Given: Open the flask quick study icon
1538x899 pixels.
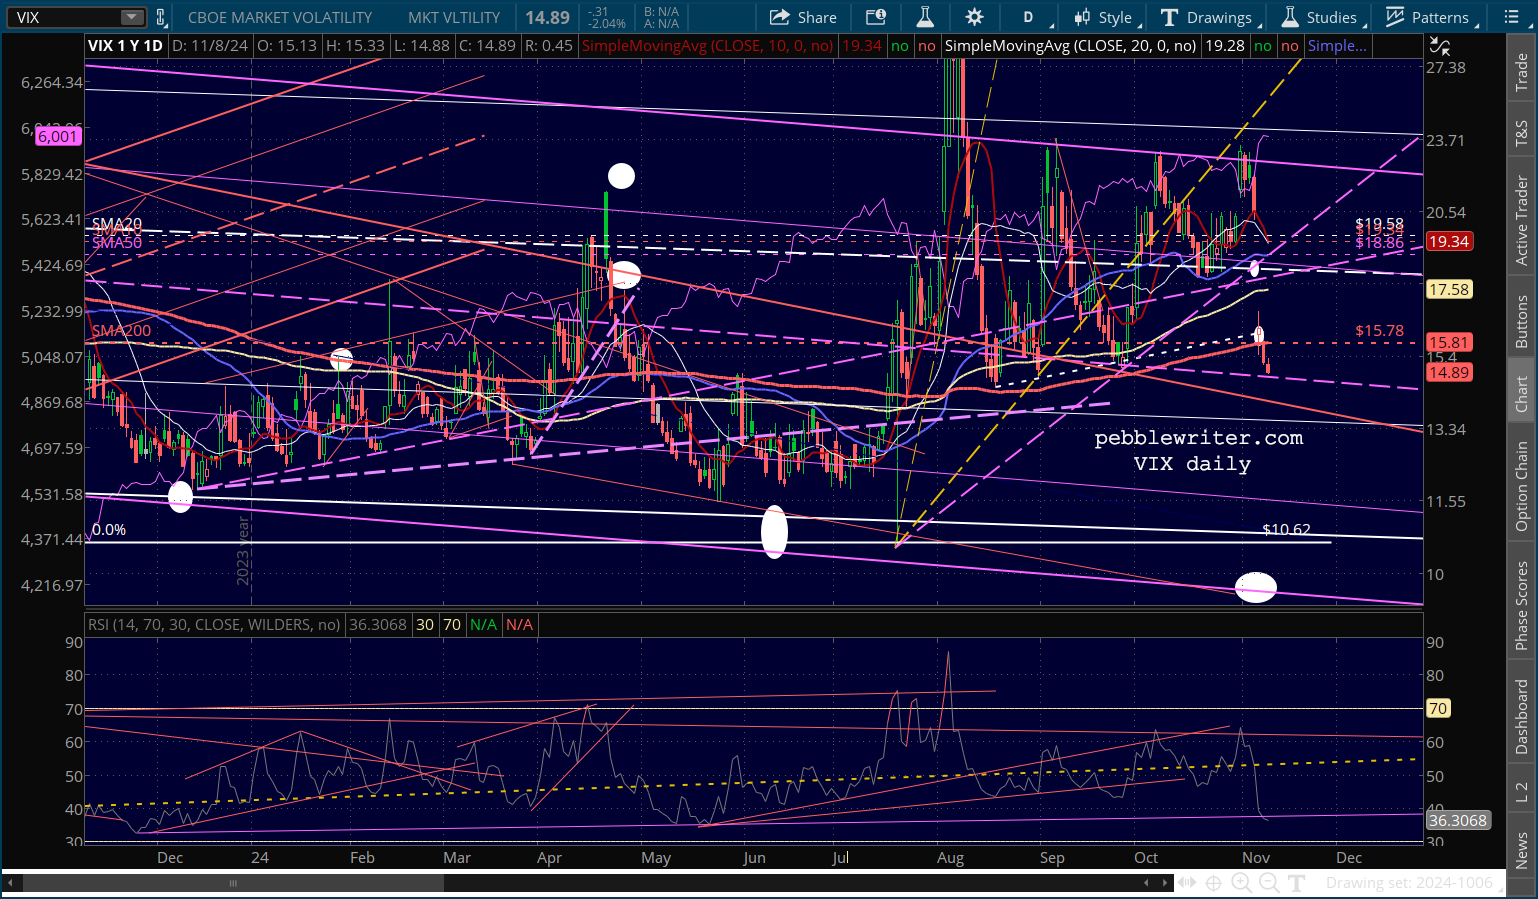Looking at the screenshot, I should coord(925,17).
